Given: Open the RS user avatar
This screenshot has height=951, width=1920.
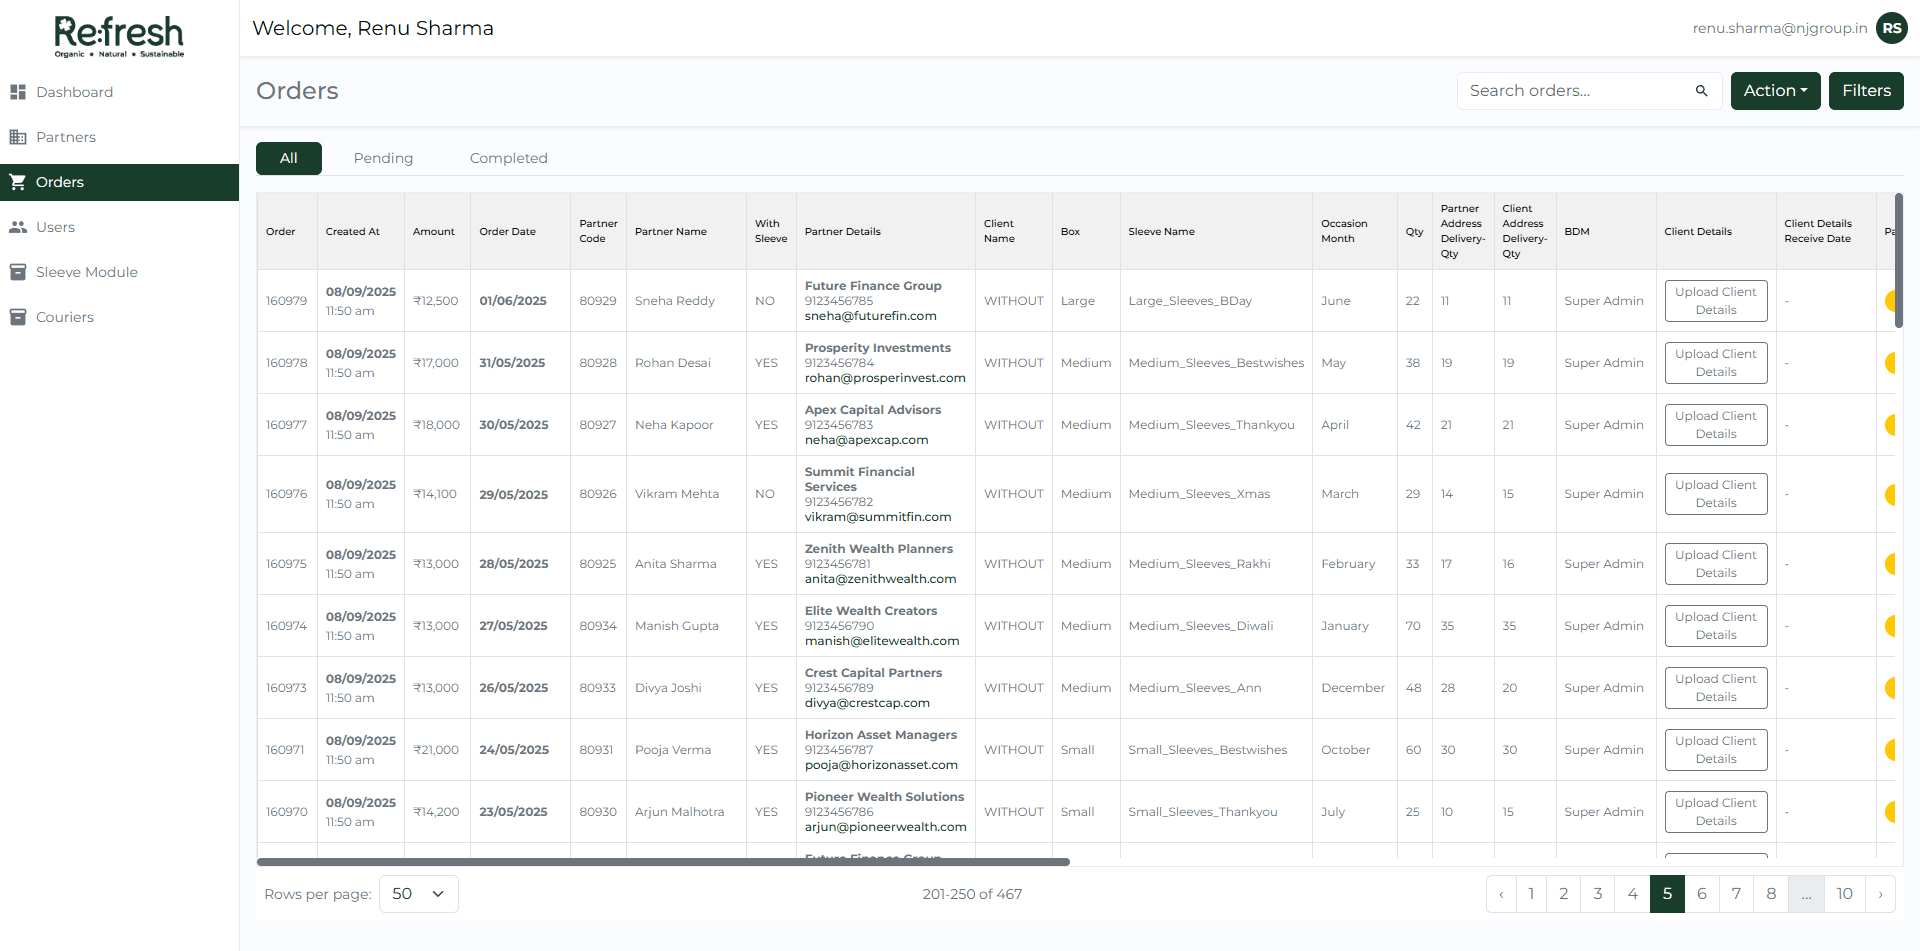Looking at the screenshot, I should (x=1891, y=28).
